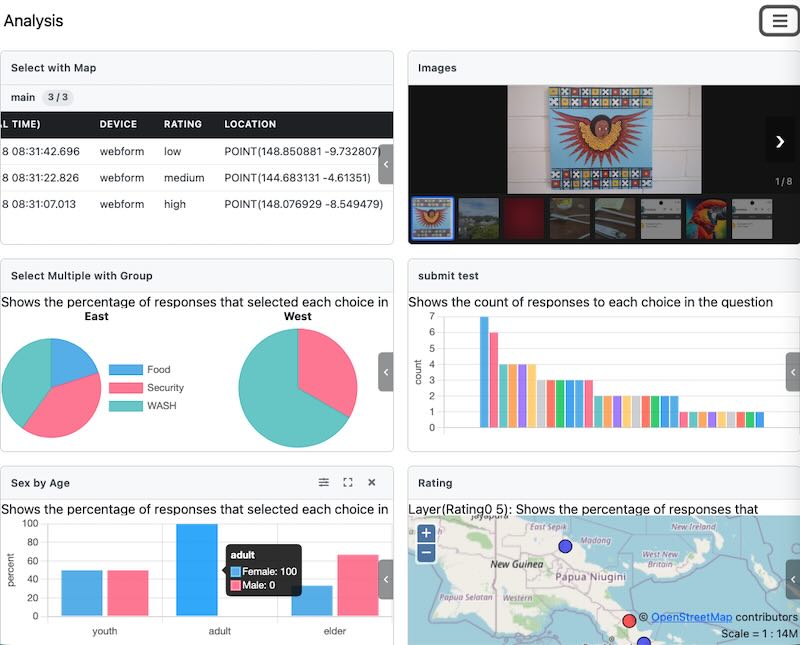
Task: Expand Sex by Age chart to fullscreen
Action: (348, 483)
